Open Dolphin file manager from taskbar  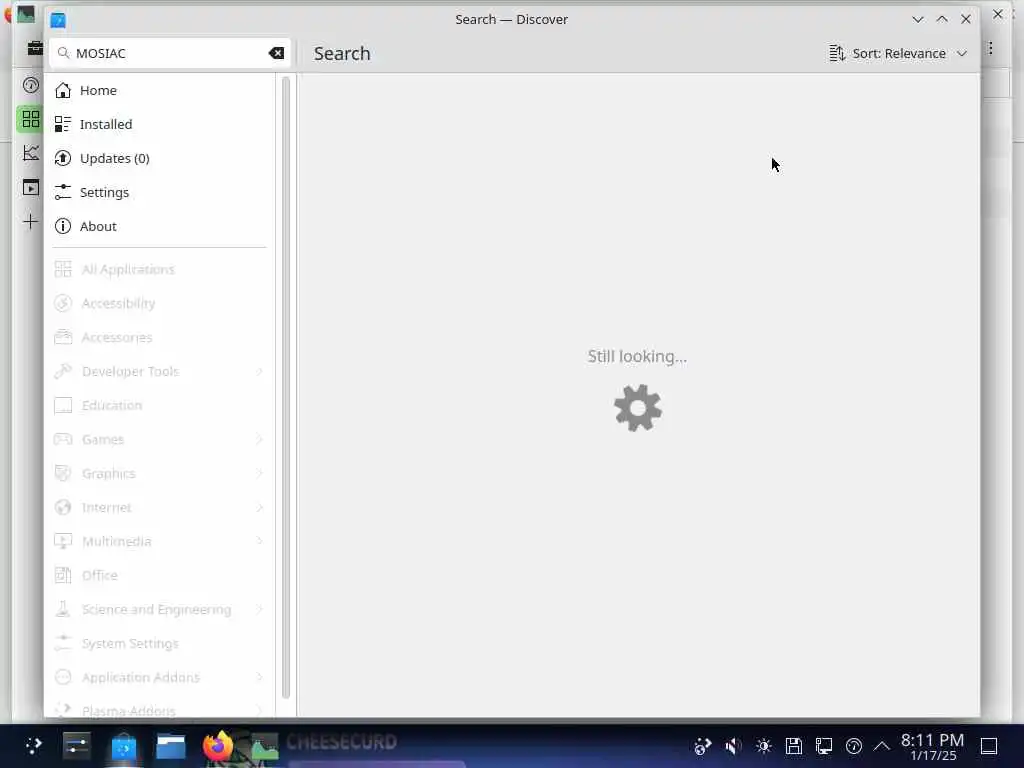170,745
